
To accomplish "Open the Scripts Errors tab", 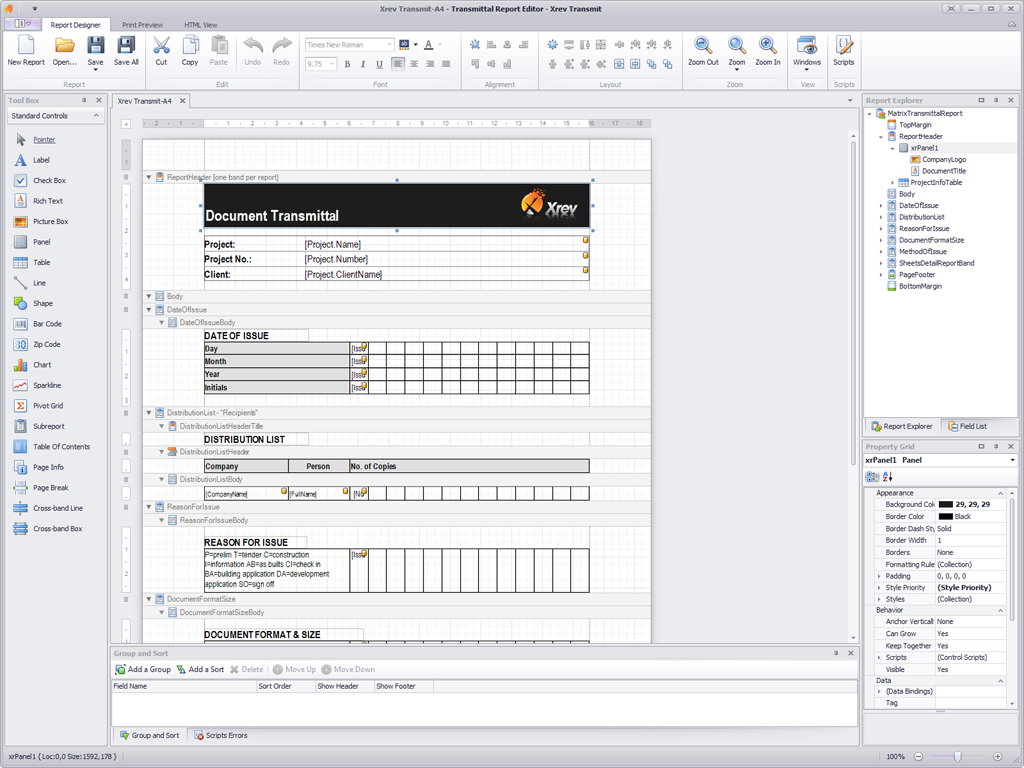I will [221, 735].
